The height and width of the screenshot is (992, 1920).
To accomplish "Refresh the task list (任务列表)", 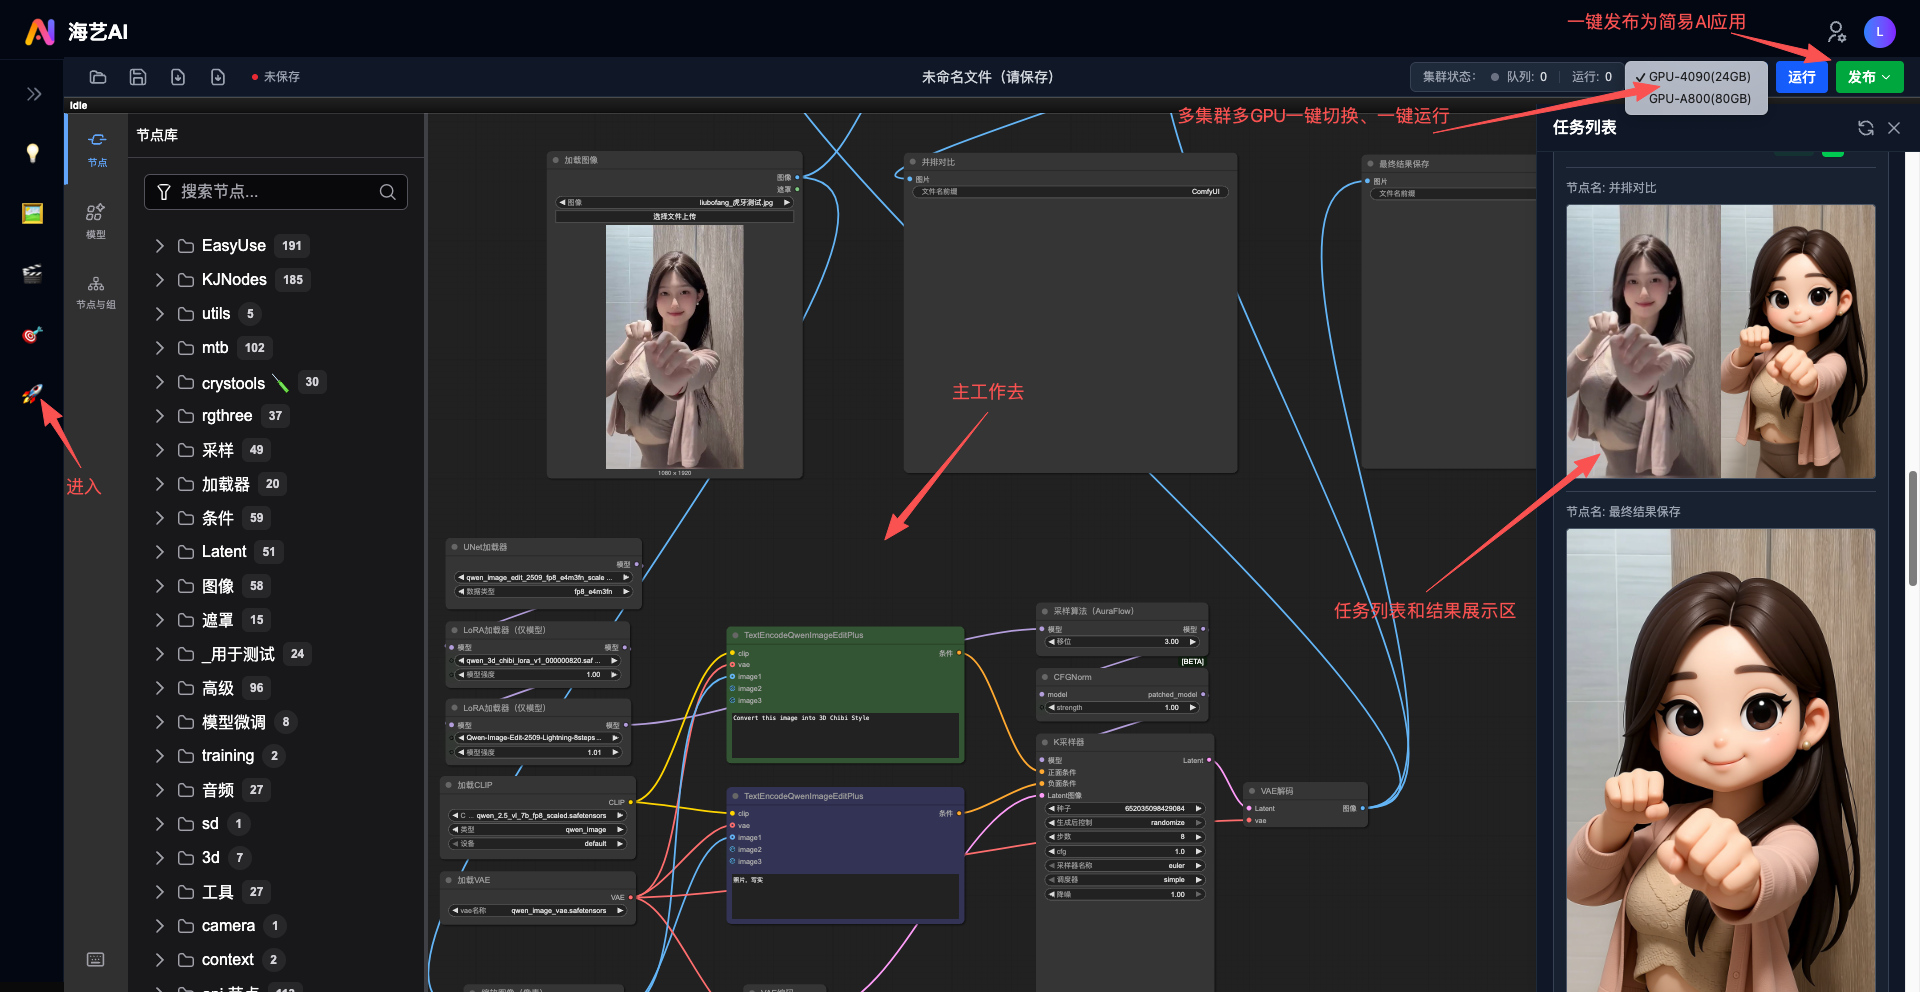I will pyautogui.click(x=1865, y=128).
